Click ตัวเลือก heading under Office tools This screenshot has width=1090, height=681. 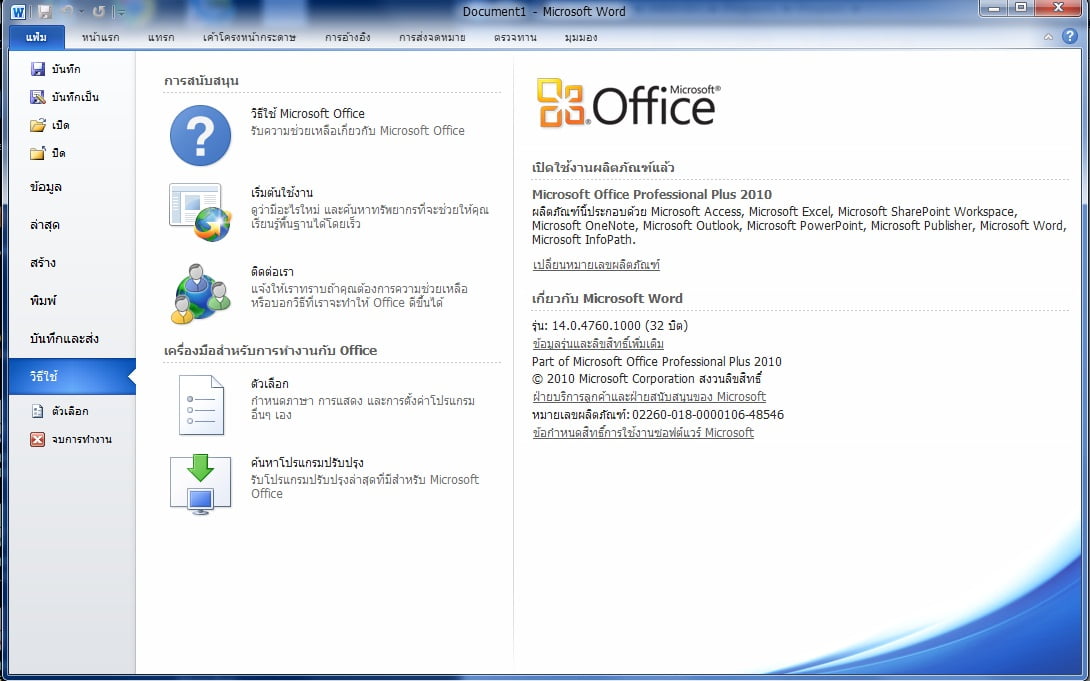(270, 384)
